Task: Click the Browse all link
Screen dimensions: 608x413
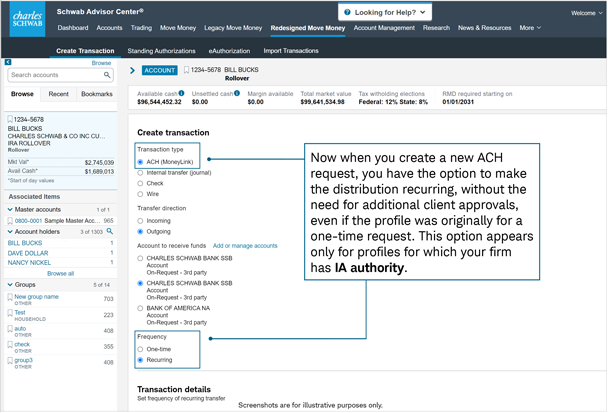Action: [60, 273]
